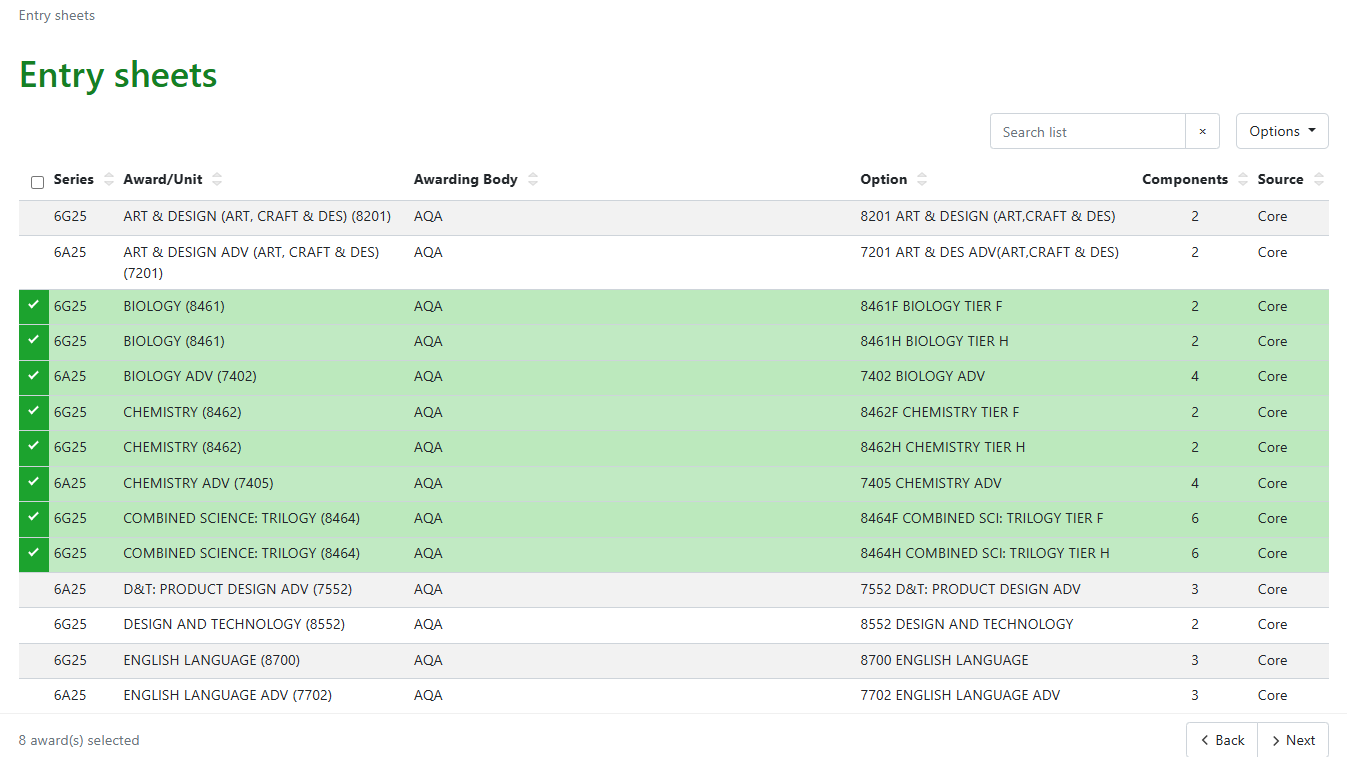Screen dimensions: 1347x757
Task: Open the Options dropdown
Action: coord(1282,131)
